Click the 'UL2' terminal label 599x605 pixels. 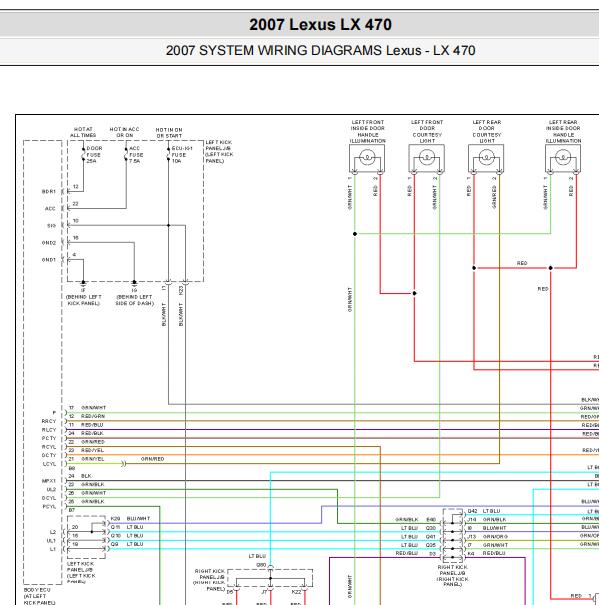51,489
